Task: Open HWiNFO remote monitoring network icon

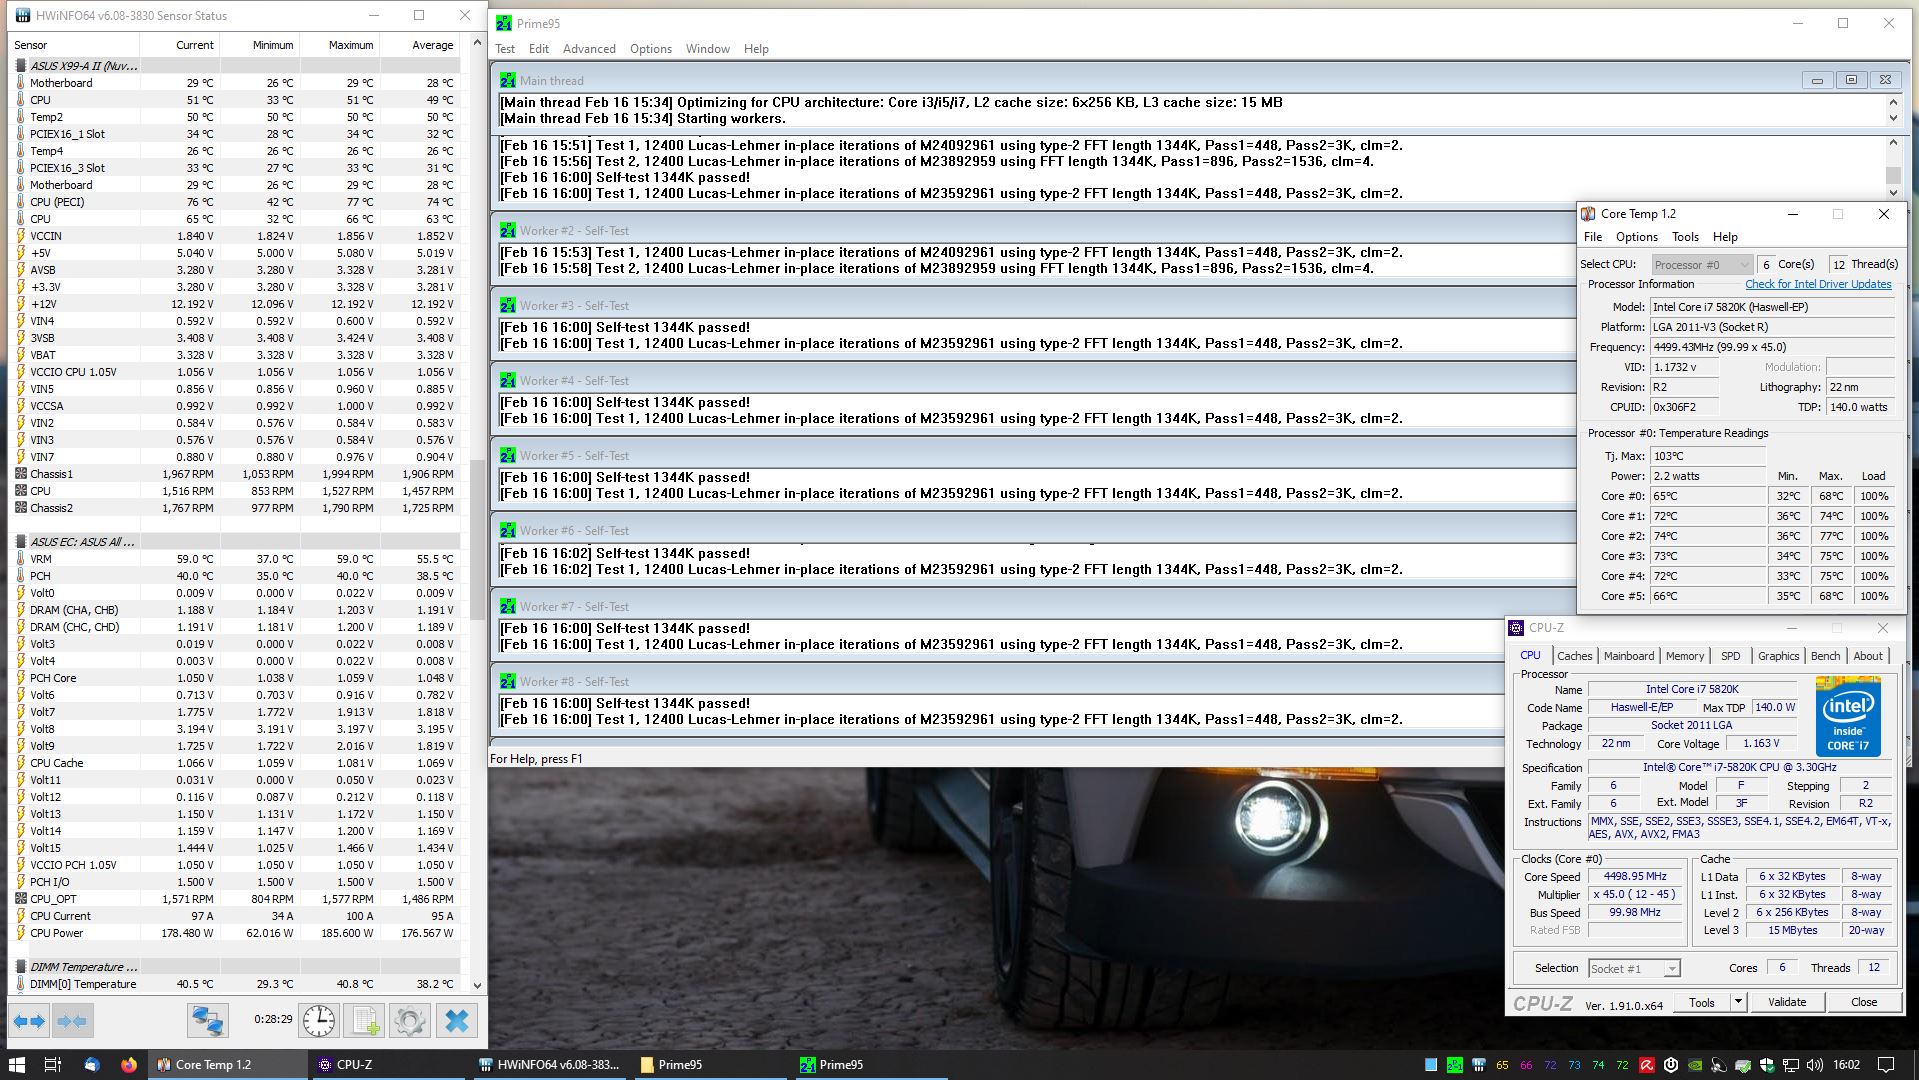Action: 207,1021
